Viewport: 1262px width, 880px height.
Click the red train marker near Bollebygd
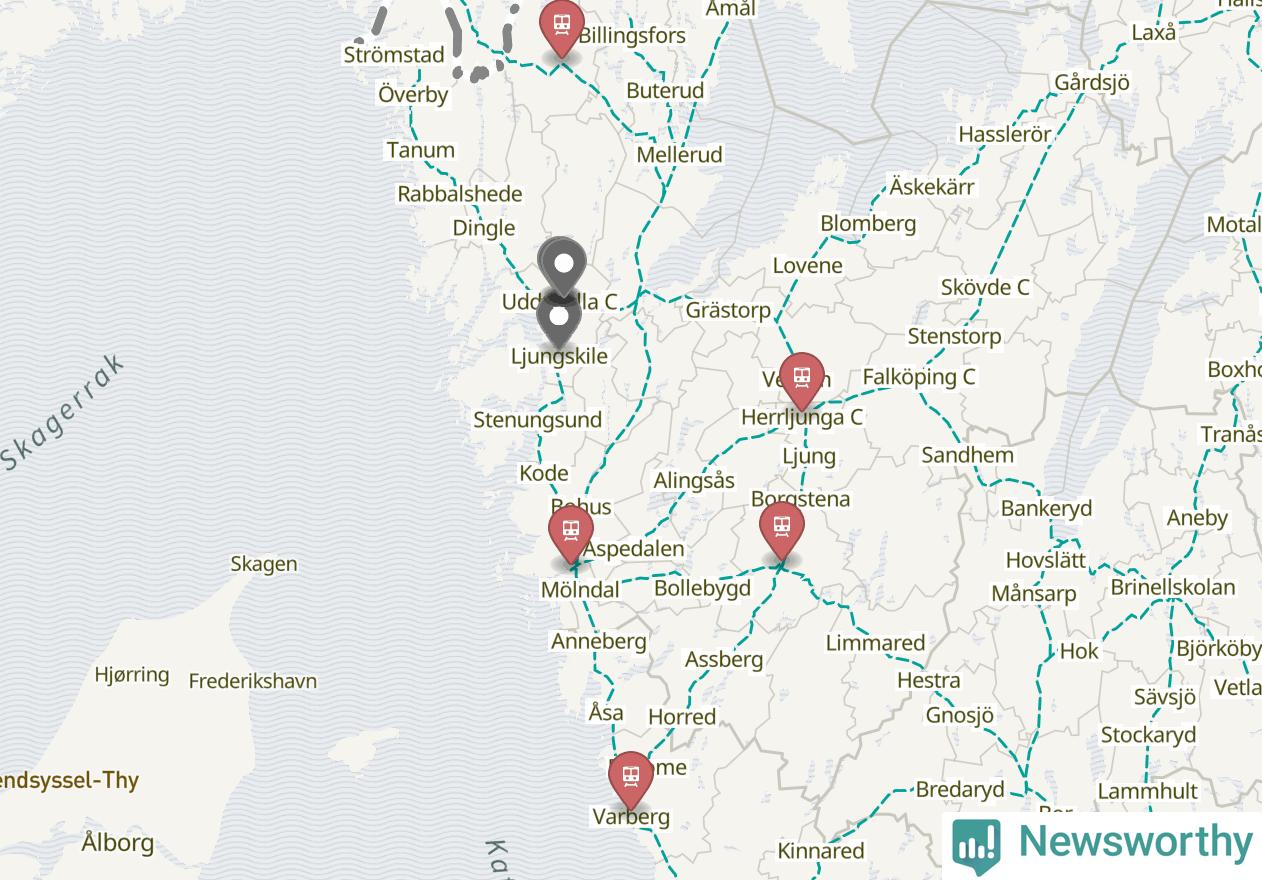[782, 530]
